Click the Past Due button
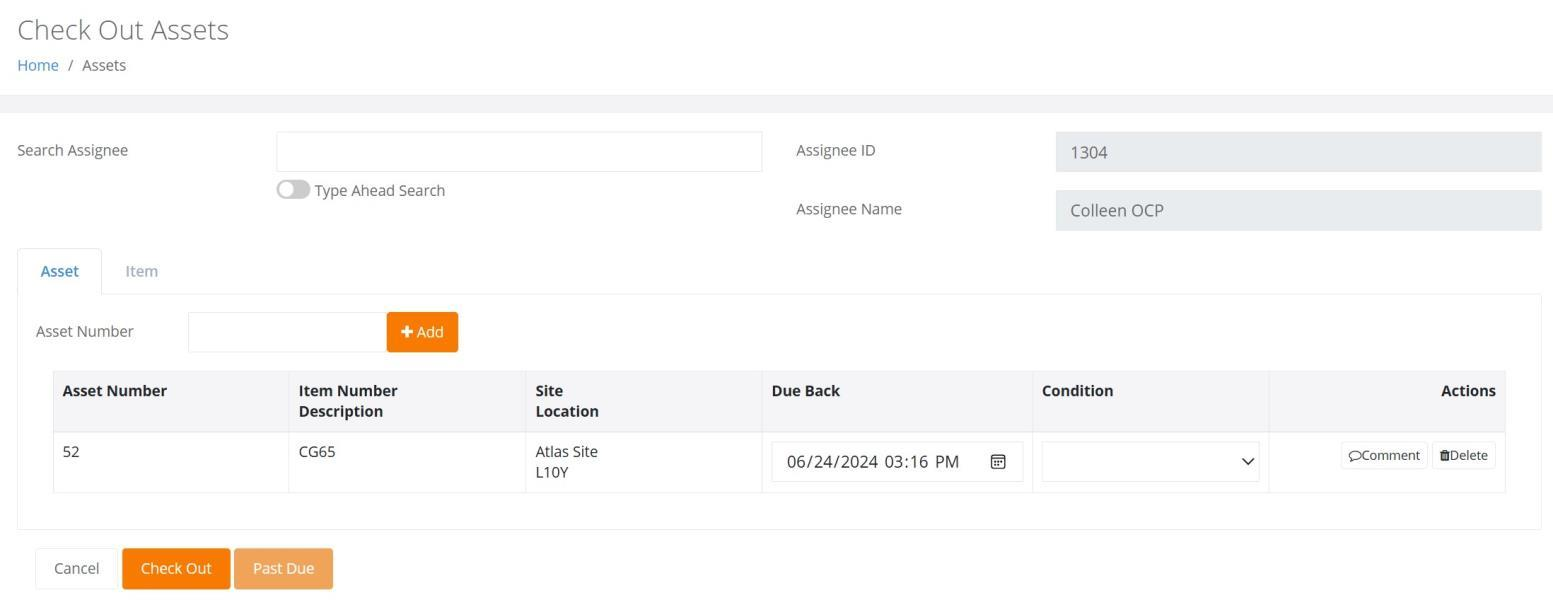 (283, 568)
